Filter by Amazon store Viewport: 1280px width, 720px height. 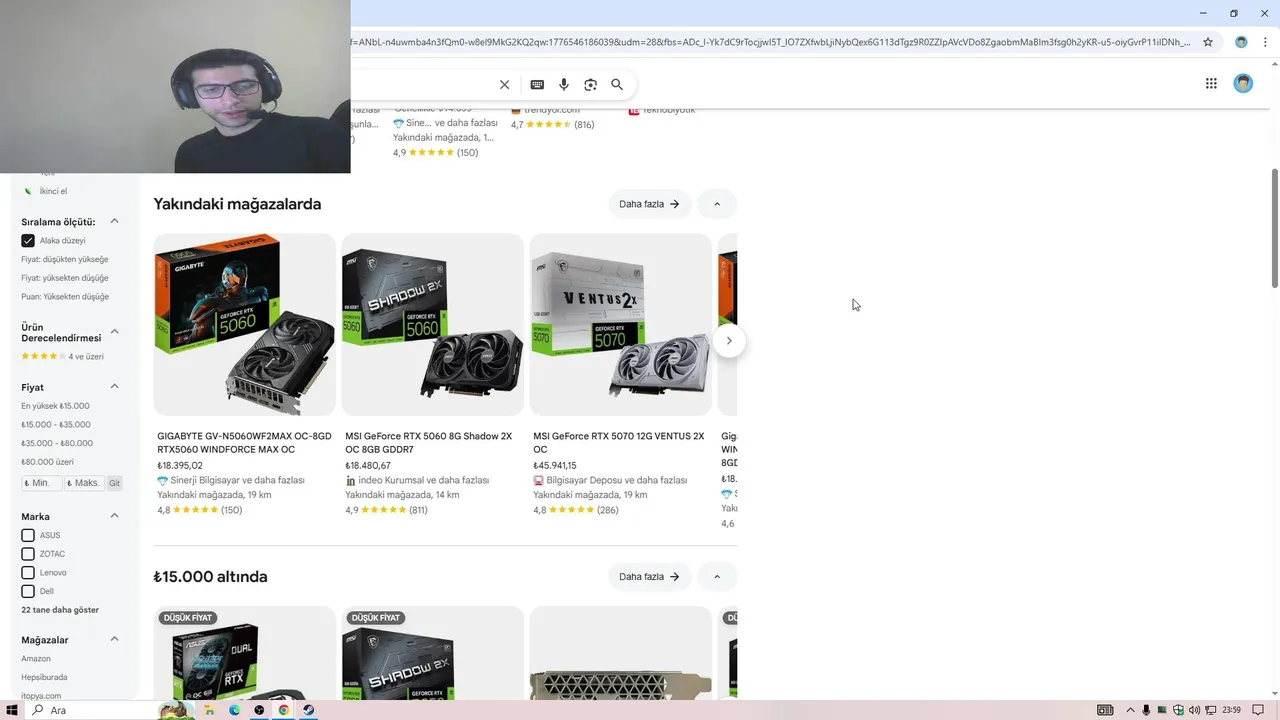pos(36,659)
